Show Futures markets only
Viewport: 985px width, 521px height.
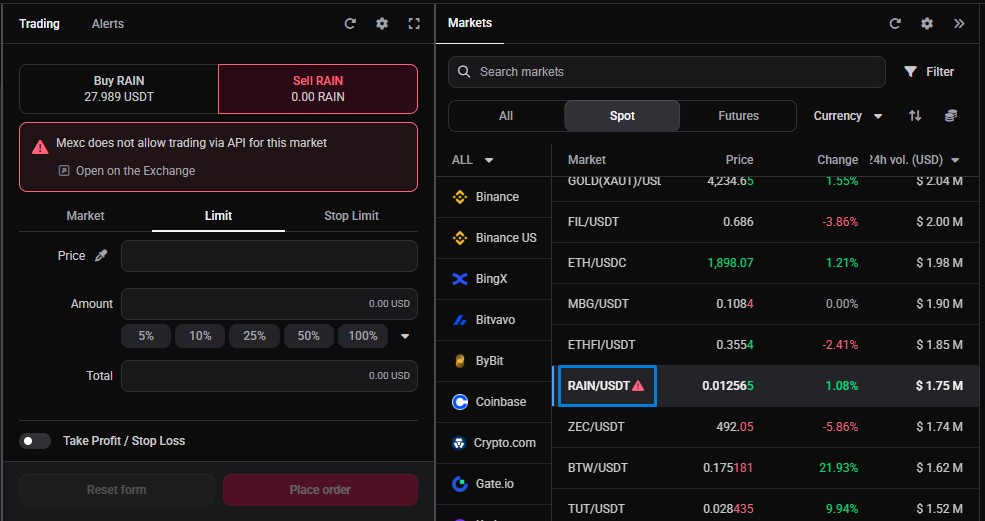738,116
